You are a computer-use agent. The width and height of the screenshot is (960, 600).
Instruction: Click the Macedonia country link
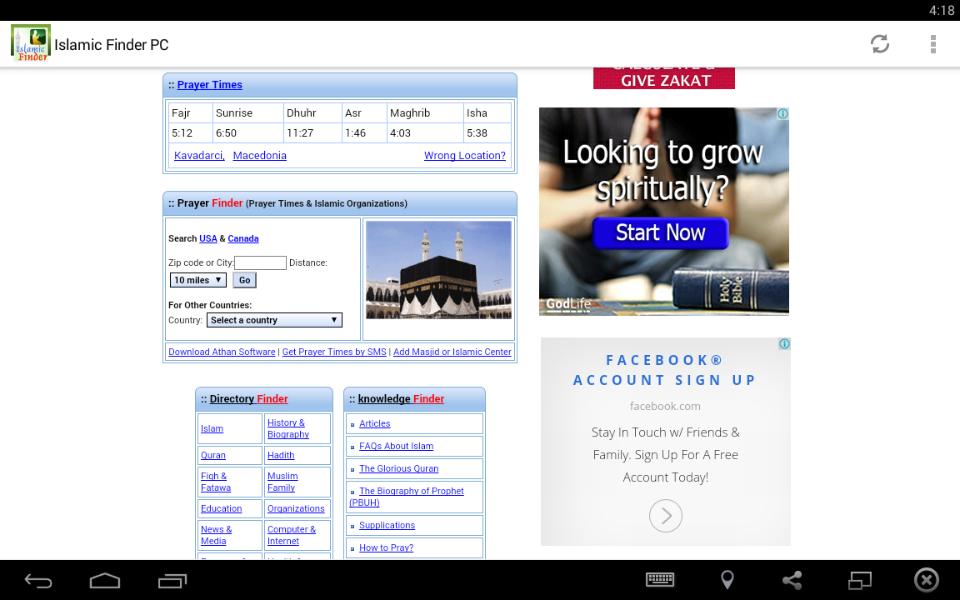tap(260, 156)
